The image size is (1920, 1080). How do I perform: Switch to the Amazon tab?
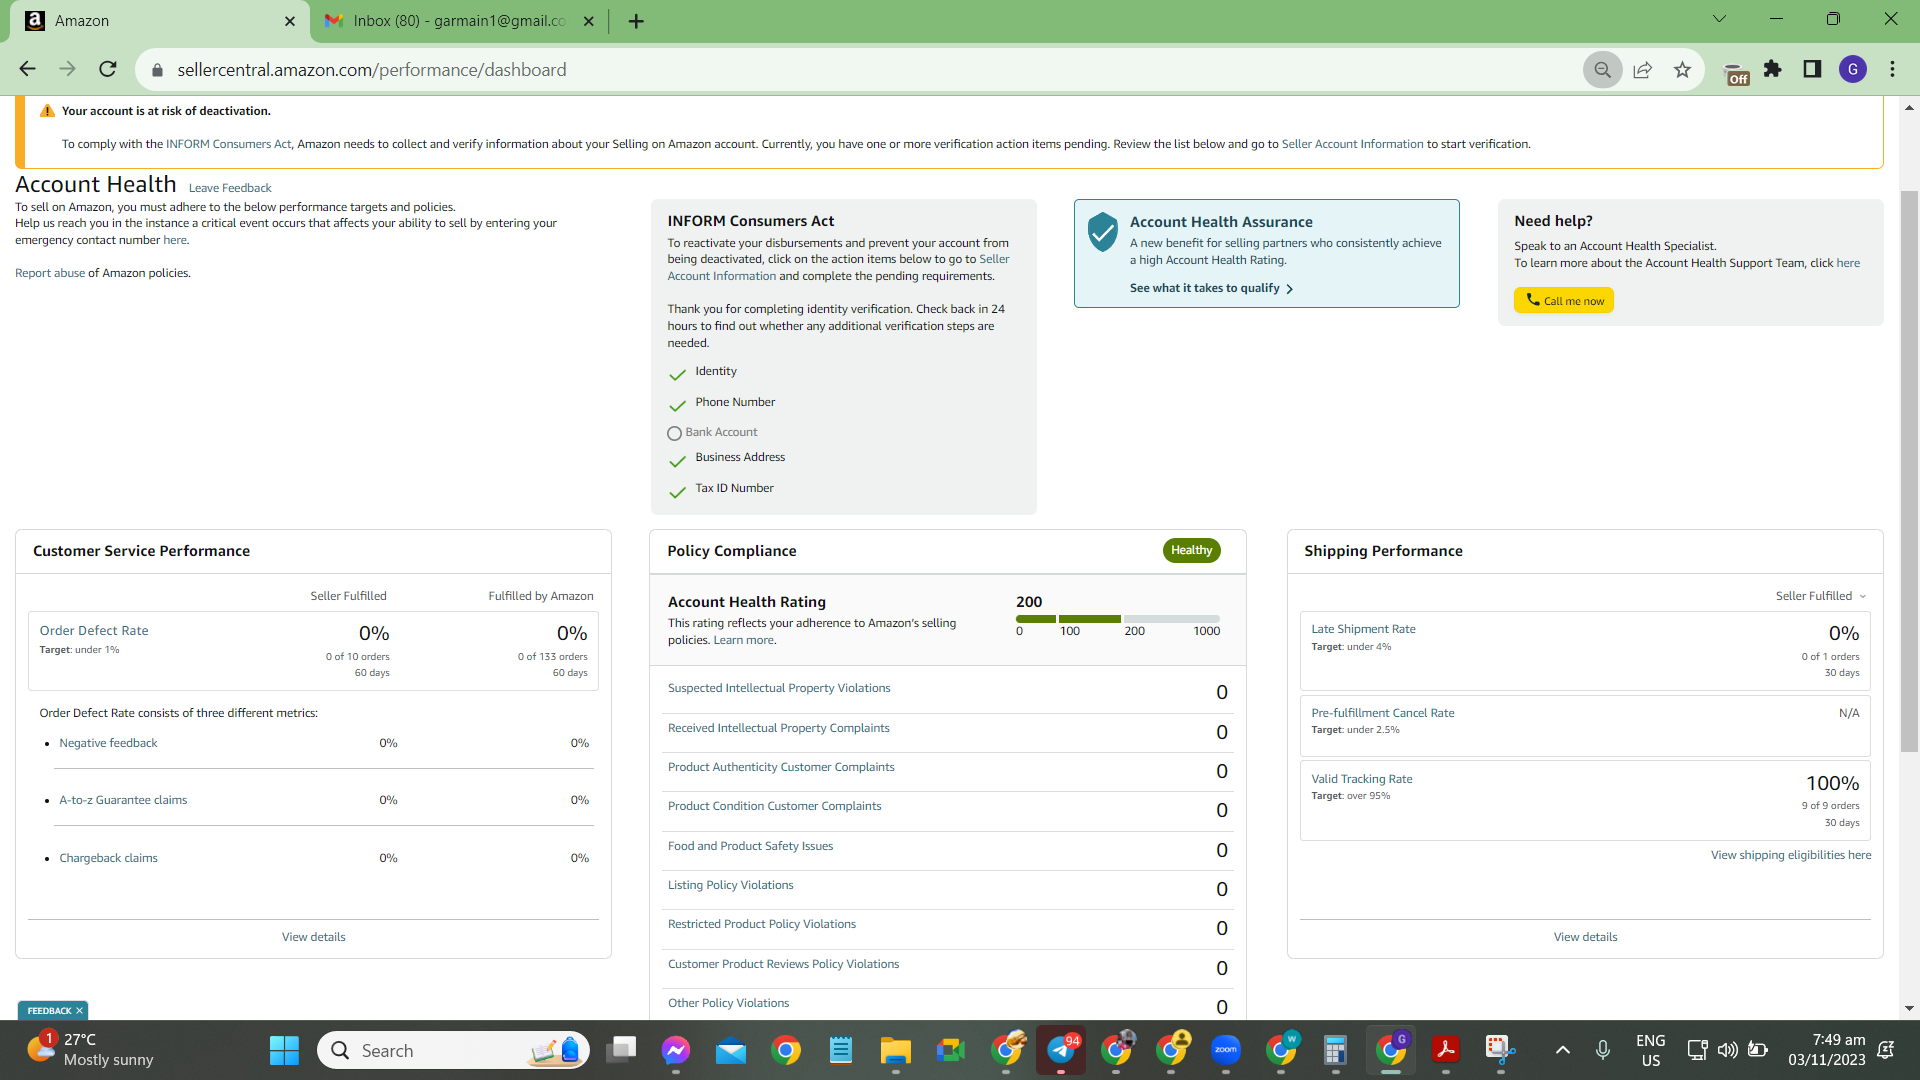pyautogui.click(x=160, y=21)
